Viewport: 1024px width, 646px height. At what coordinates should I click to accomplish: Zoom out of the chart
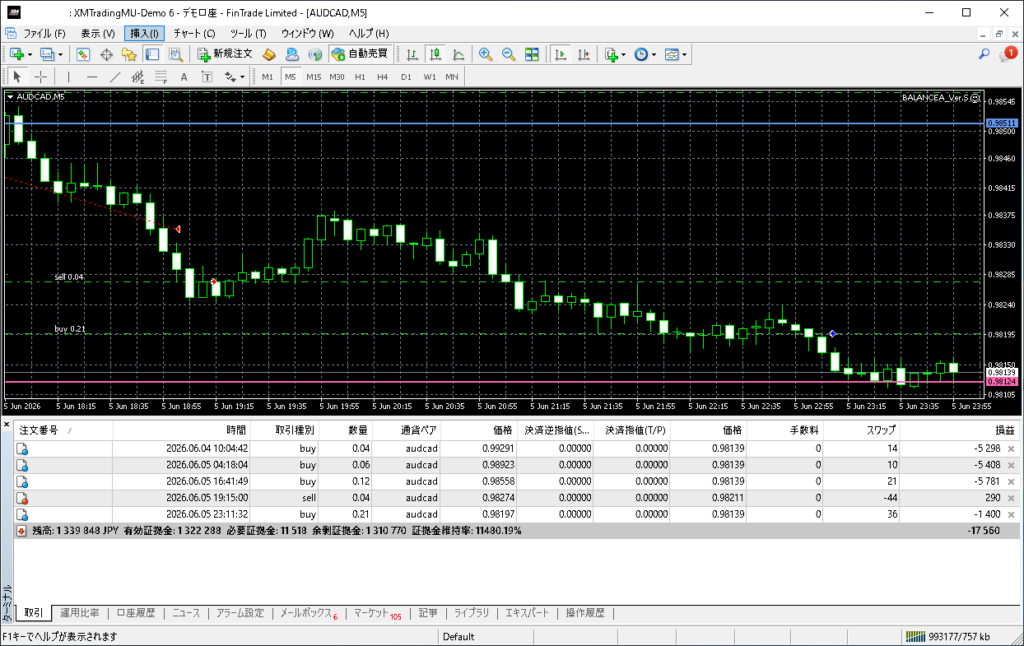508,54
